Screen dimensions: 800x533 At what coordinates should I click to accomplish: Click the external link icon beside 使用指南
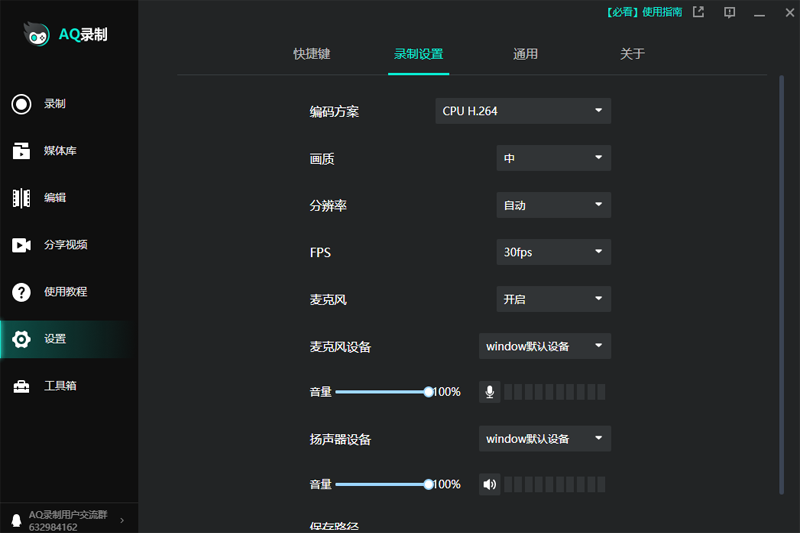coord(698,12)
